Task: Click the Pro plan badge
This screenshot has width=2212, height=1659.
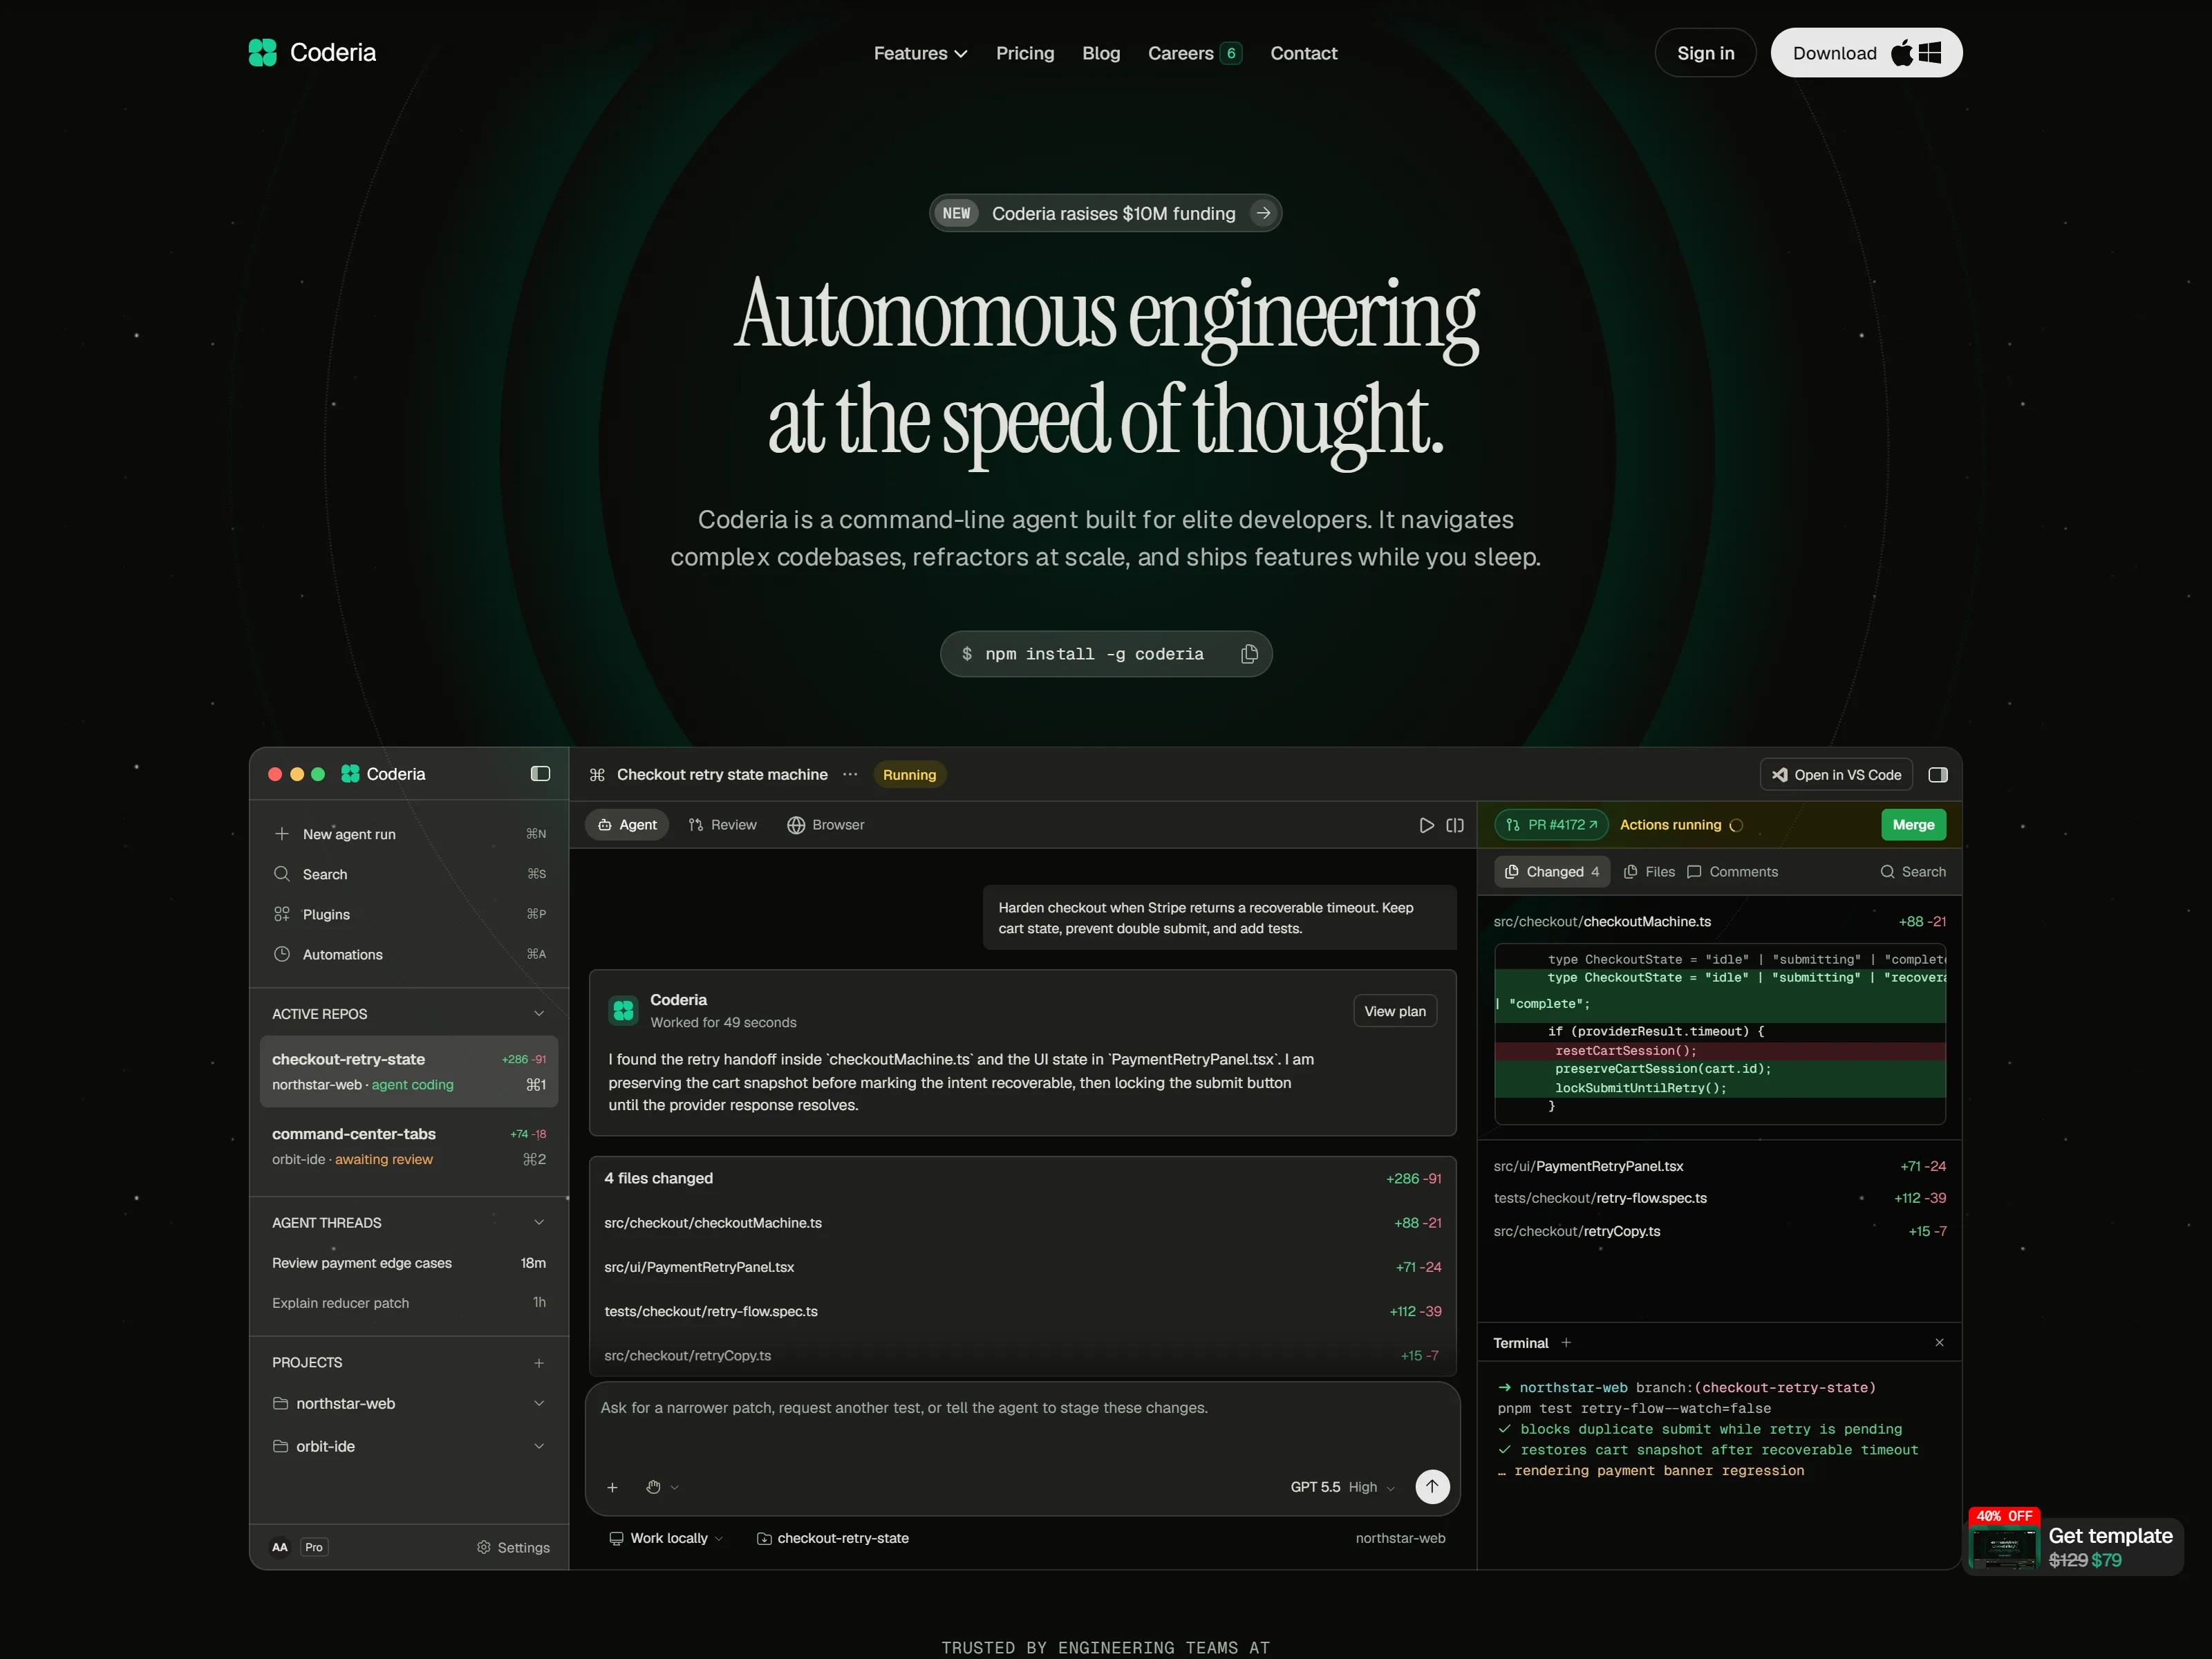Action: coord(314,1547)
